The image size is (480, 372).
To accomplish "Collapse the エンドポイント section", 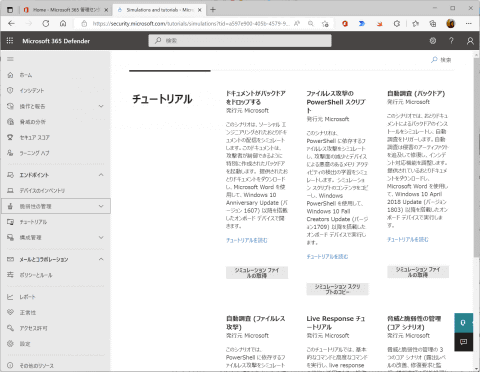I will click(101, 175).
